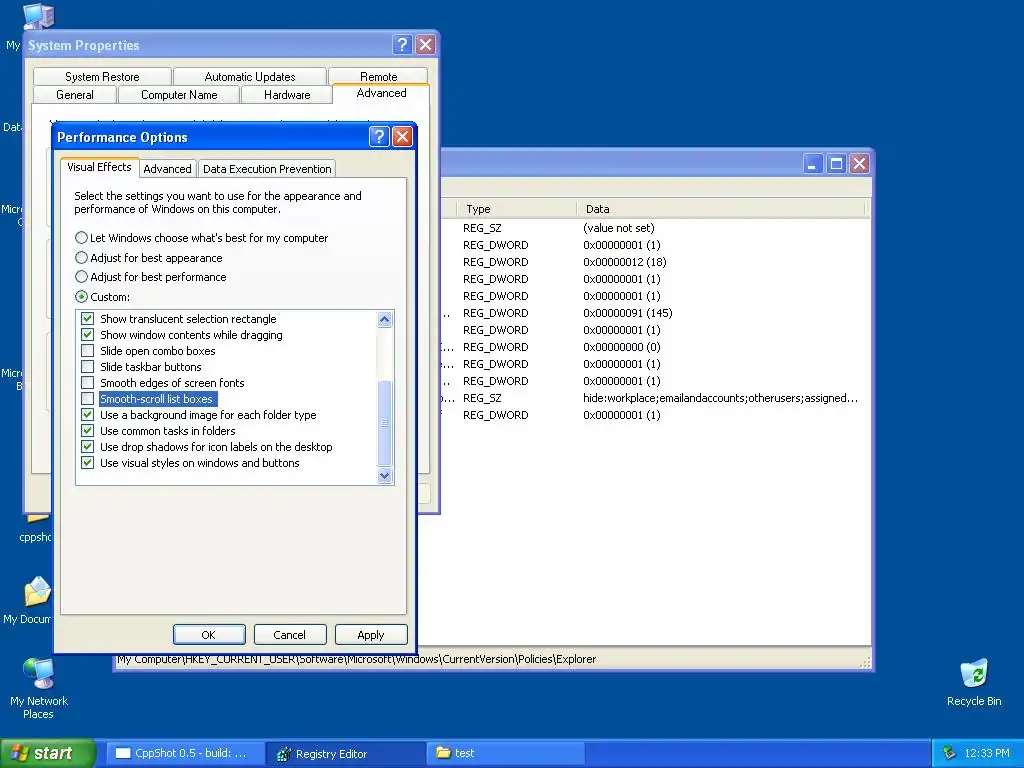
Task: Click the 12:33 PM taskbar clock
Action: (x=987, y=754)
